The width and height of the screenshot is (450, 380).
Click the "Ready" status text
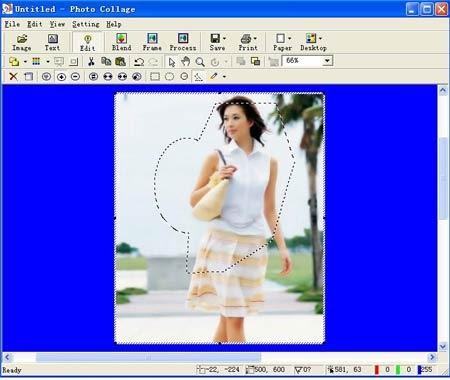point(12,370)
